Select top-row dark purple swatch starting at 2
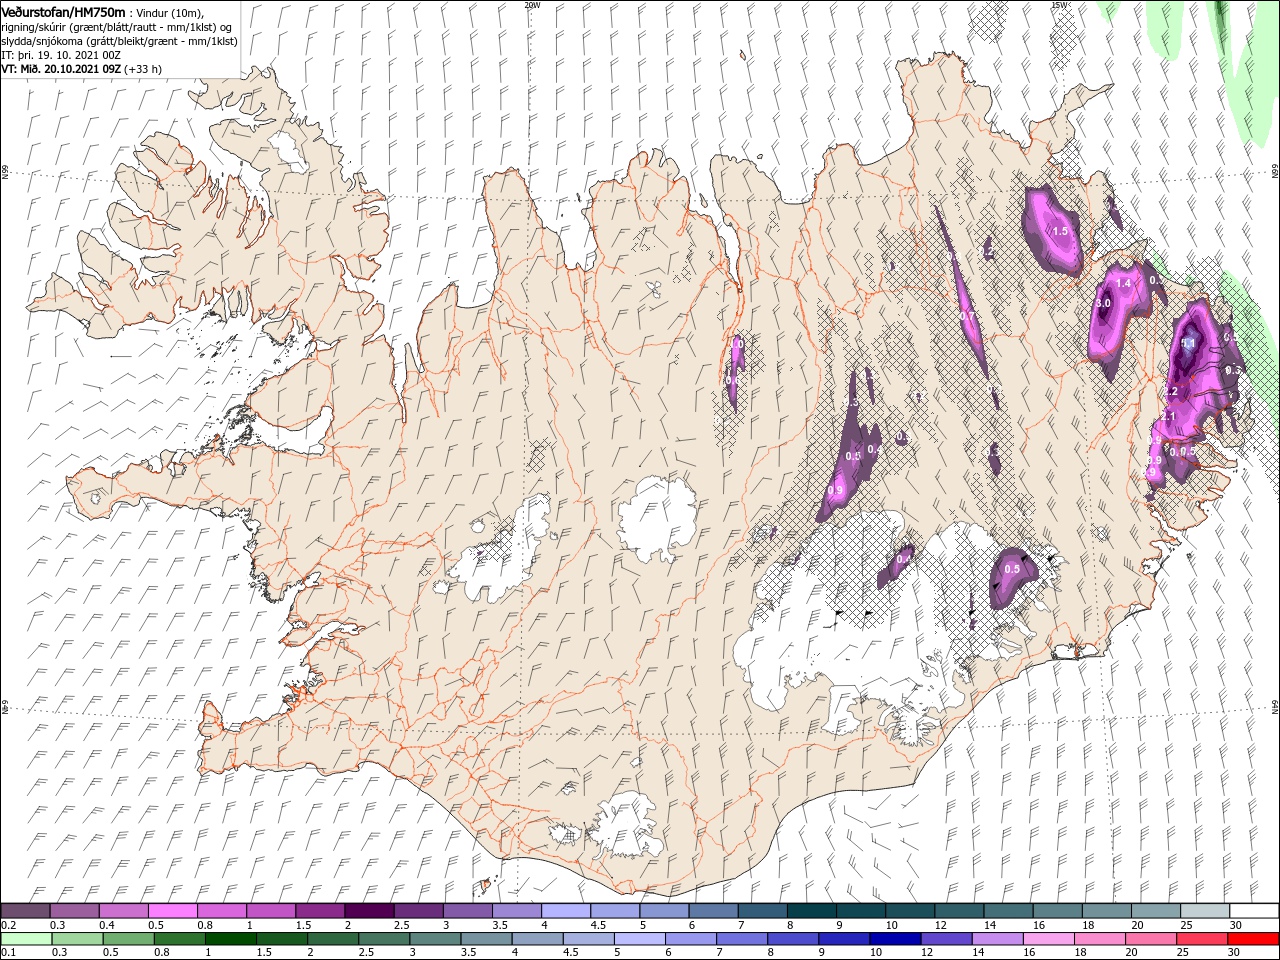The width and height of the screenshot is (1280, 960). (368, 911)
